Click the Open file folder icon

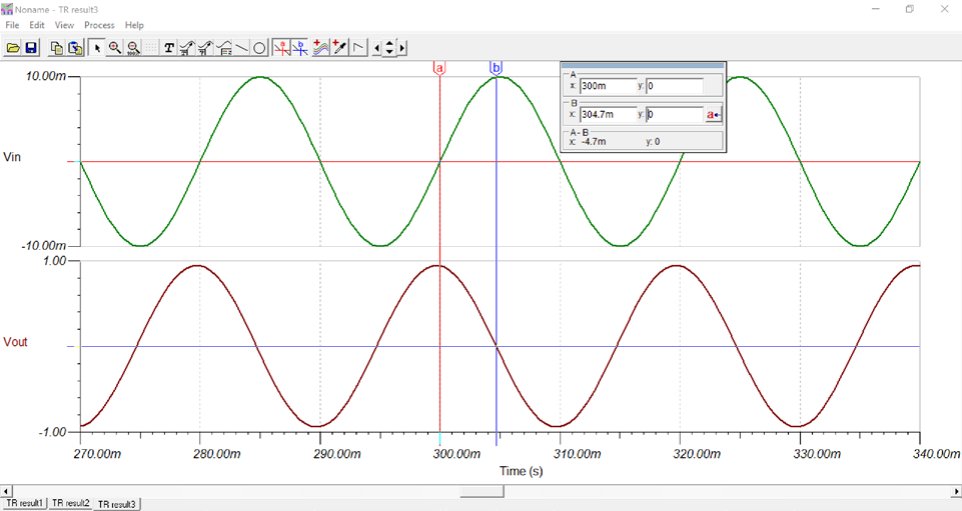(13, 47)
